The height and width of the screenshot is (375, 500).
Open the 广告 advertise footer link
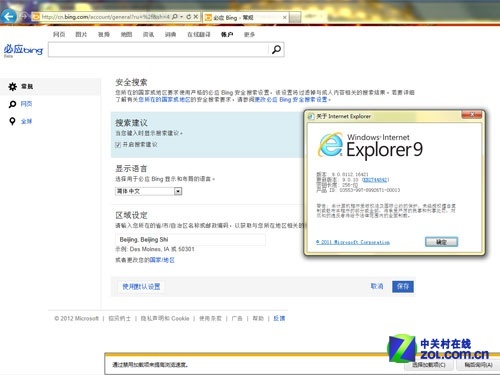tap(237, 318)
